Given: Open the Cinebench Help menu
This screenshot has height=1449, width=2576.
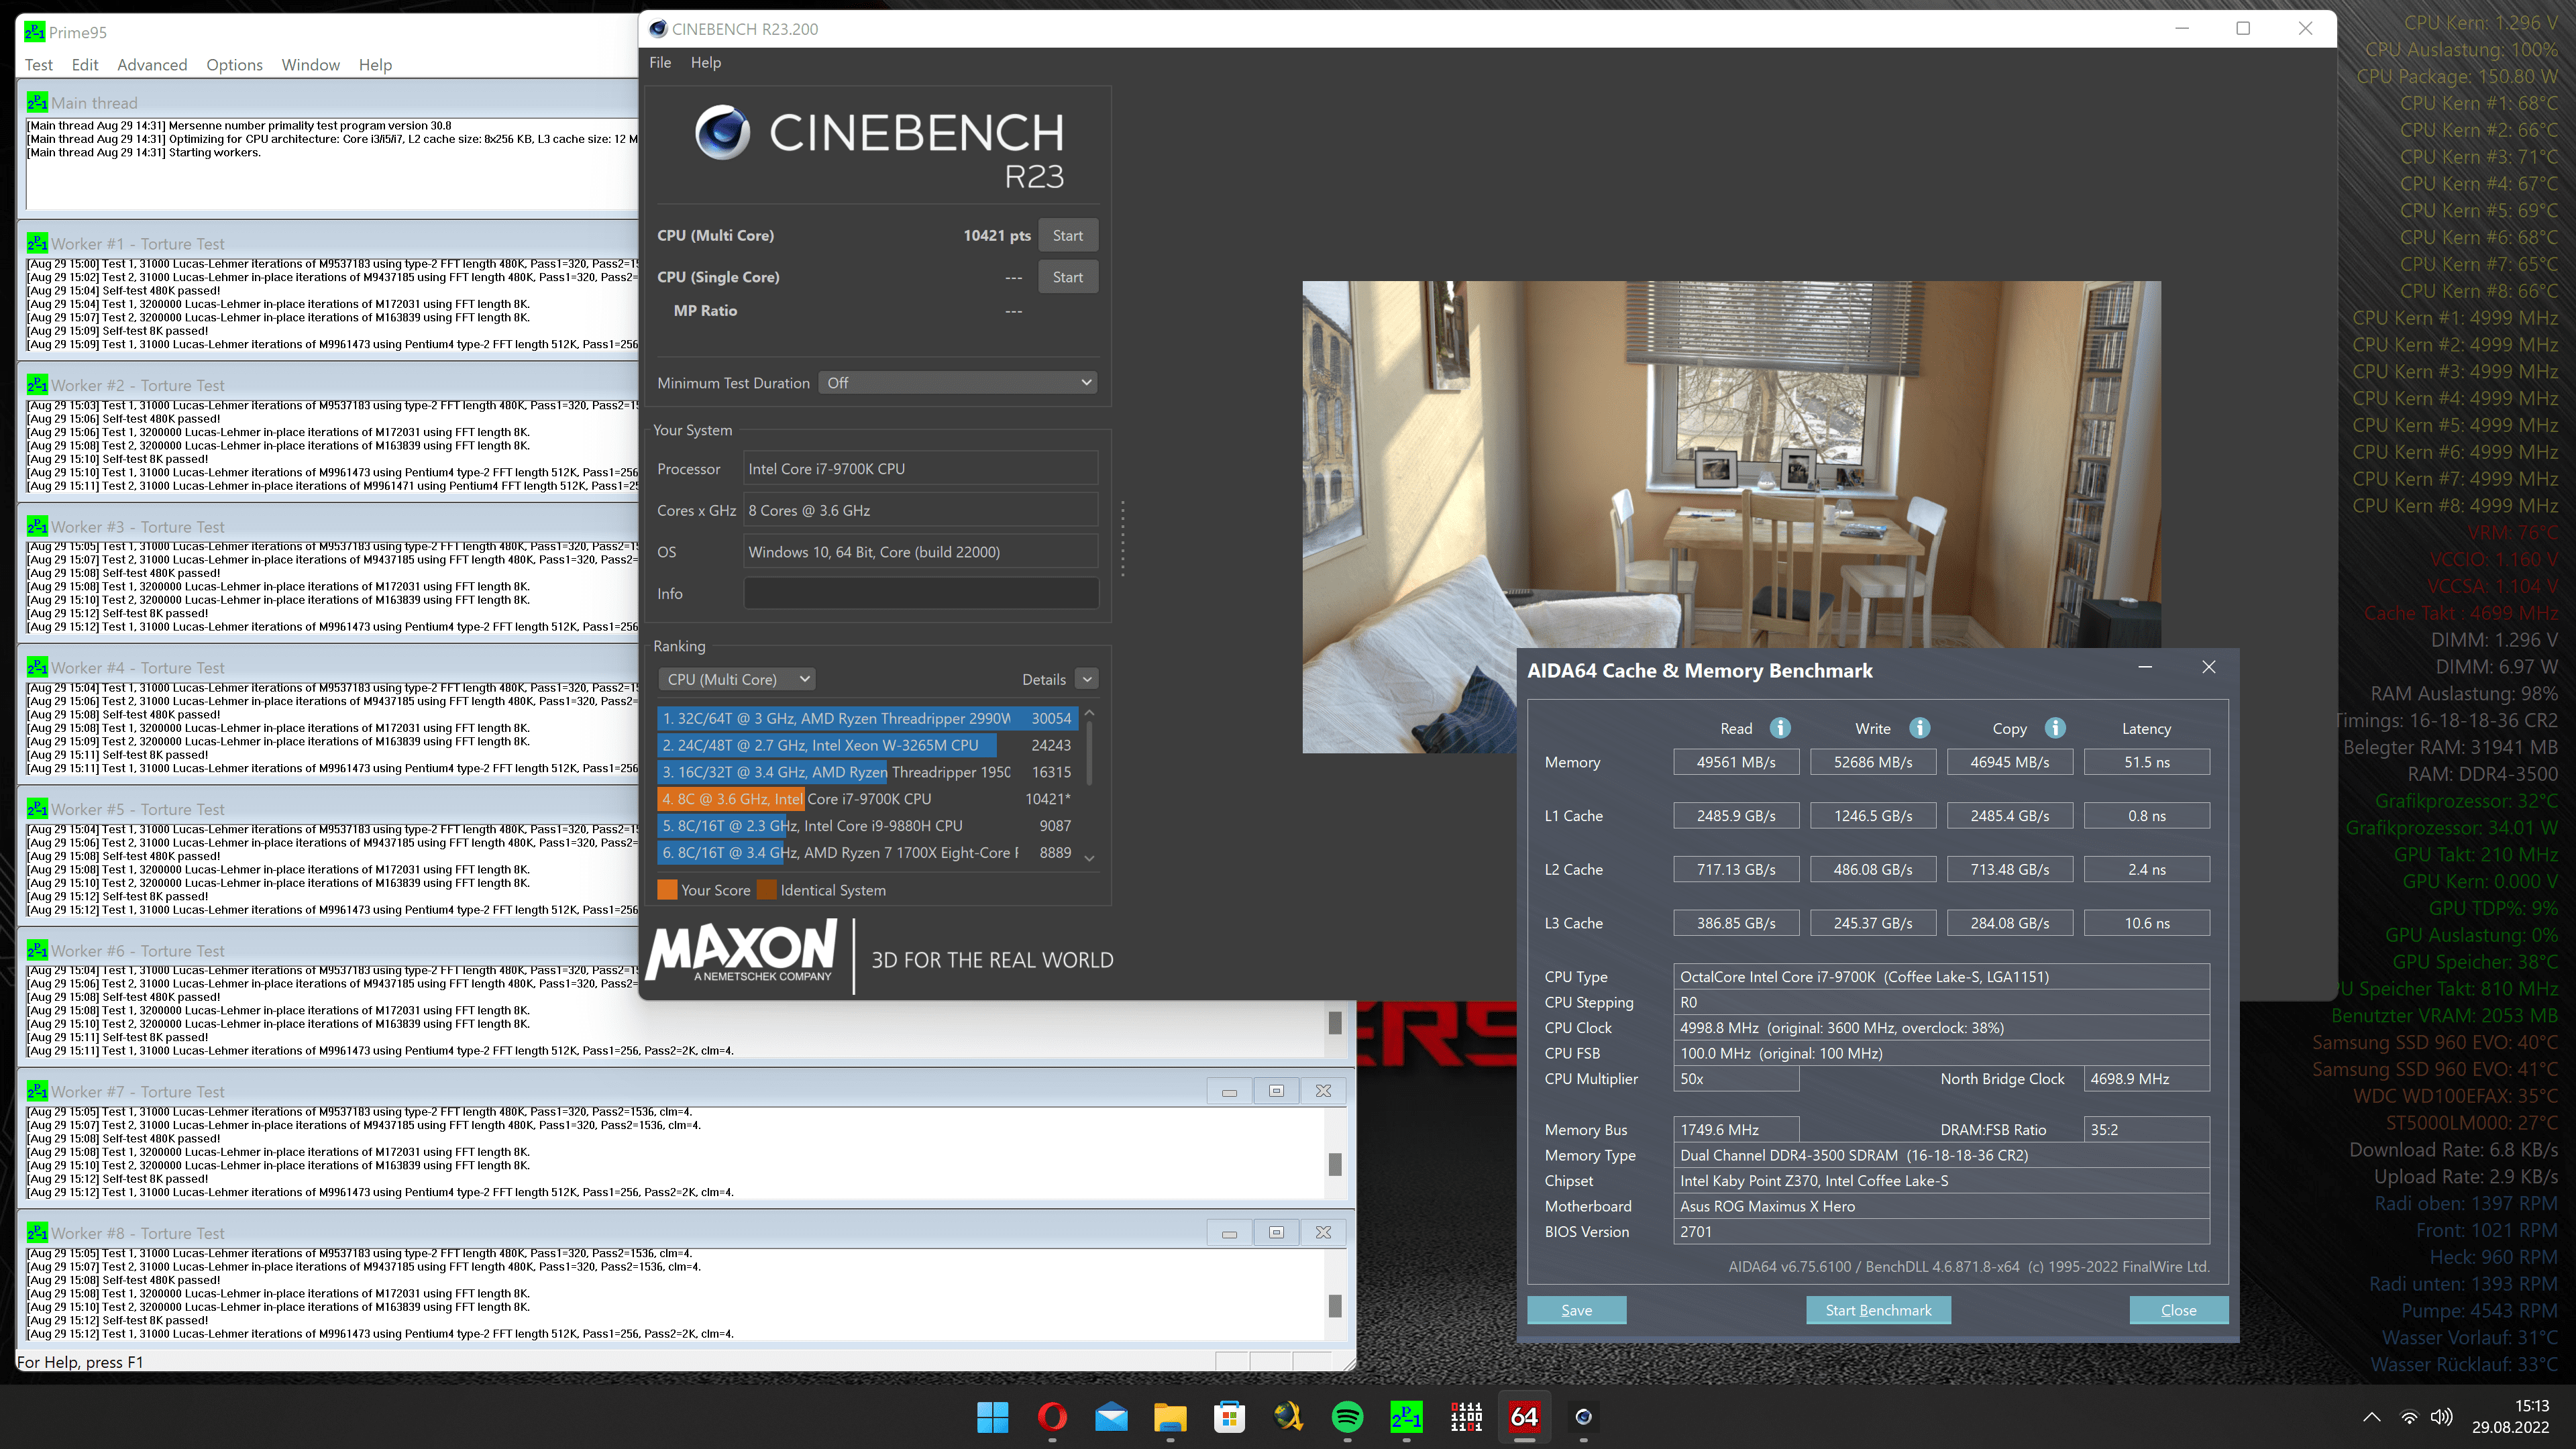Looking at the screenshot, I should click(705, 62).
